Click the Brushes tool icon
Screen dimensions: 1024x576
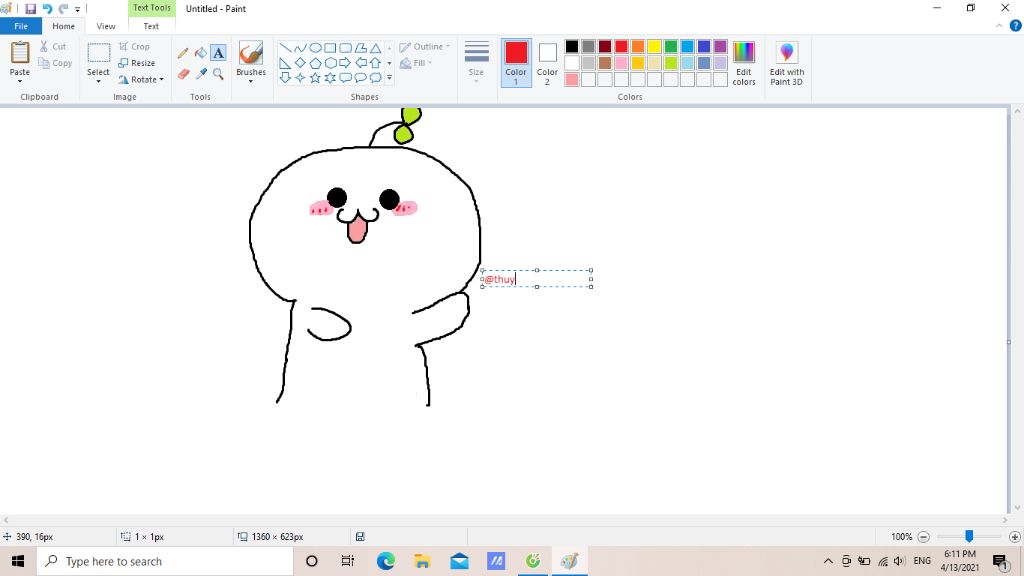click(251, 54)
